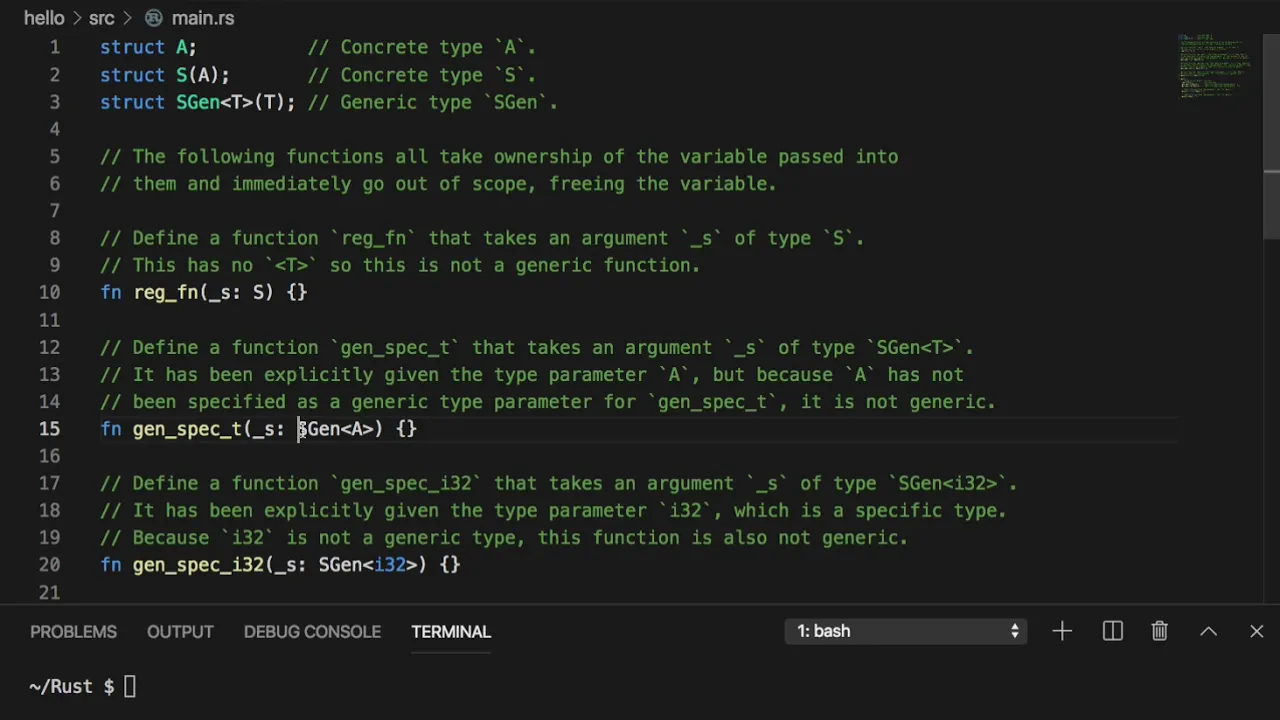Switch to the Output tab
This screenshot has height=720, width=1280.
(x=180, y=631)
